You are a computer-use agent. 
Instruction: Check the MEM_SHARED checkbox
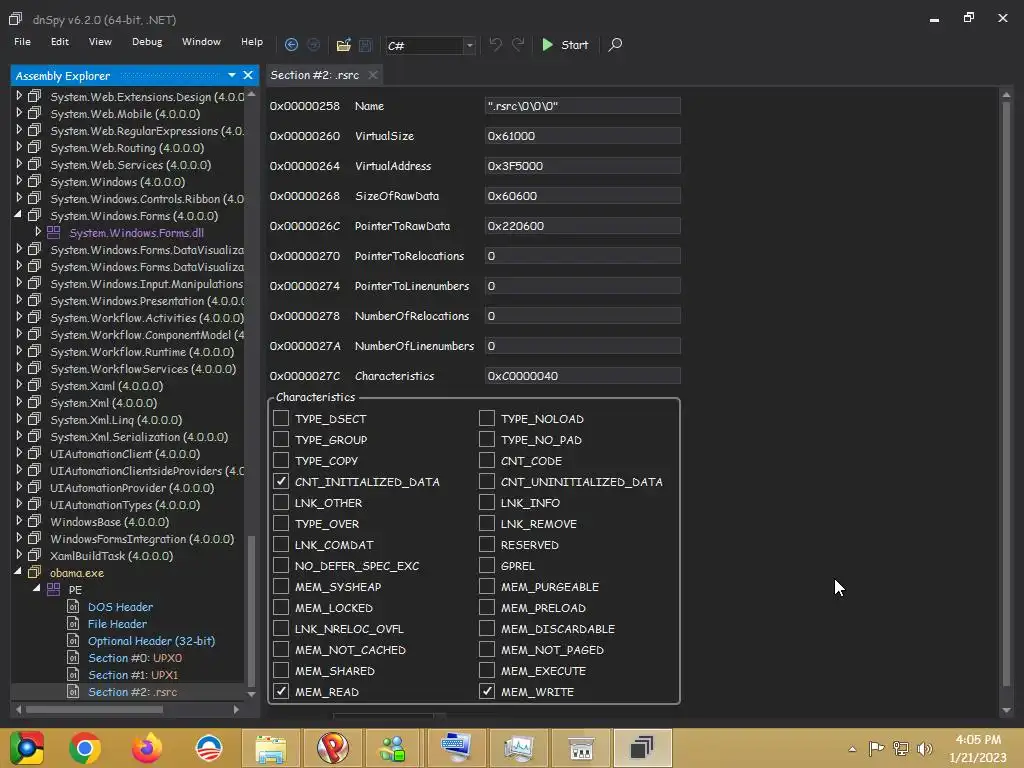point(281,670)
